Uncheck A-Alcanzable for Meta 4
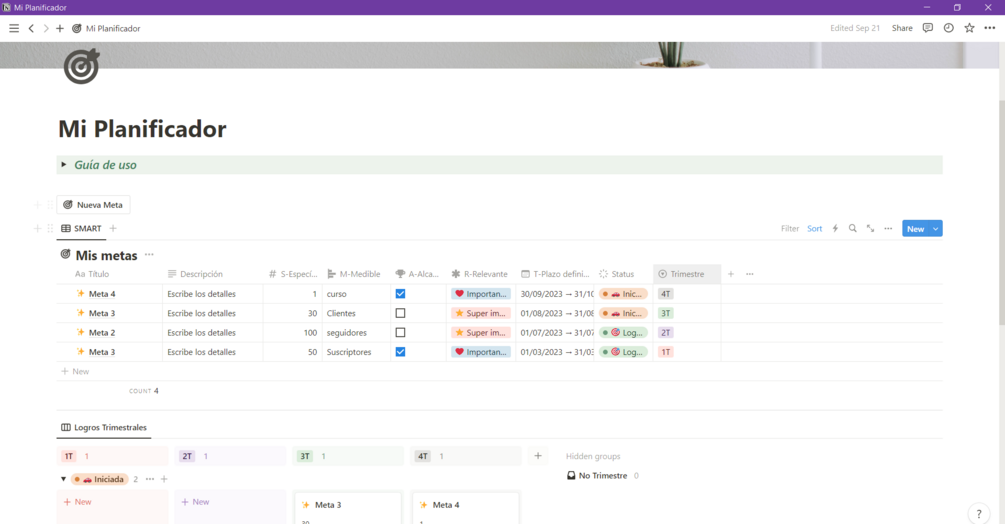 click(x=401, y=294)
